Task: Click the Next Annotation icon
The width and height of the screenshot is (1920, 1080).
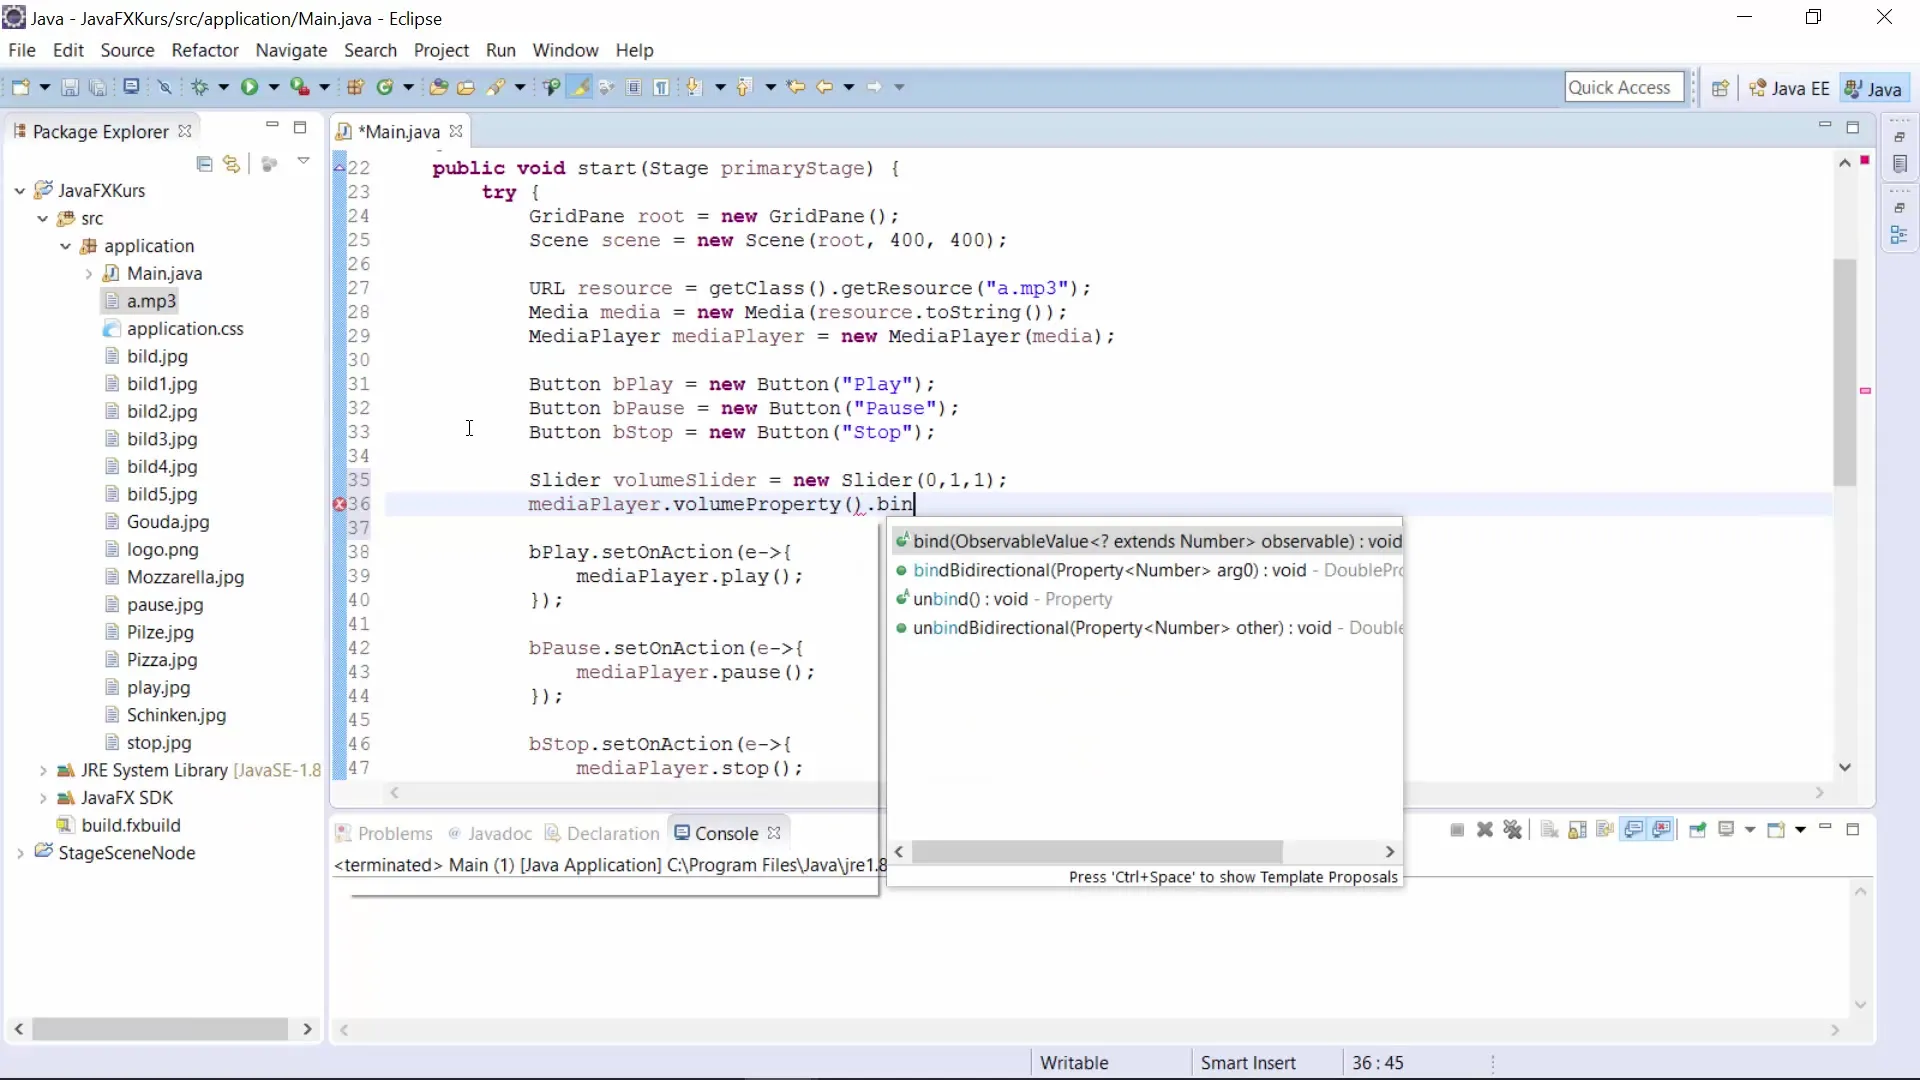Action: click(x=694, y=87)
